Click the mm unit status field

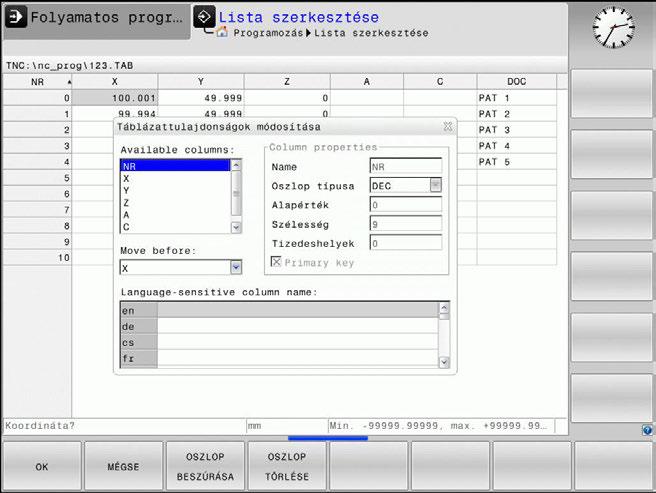(287, 426)
